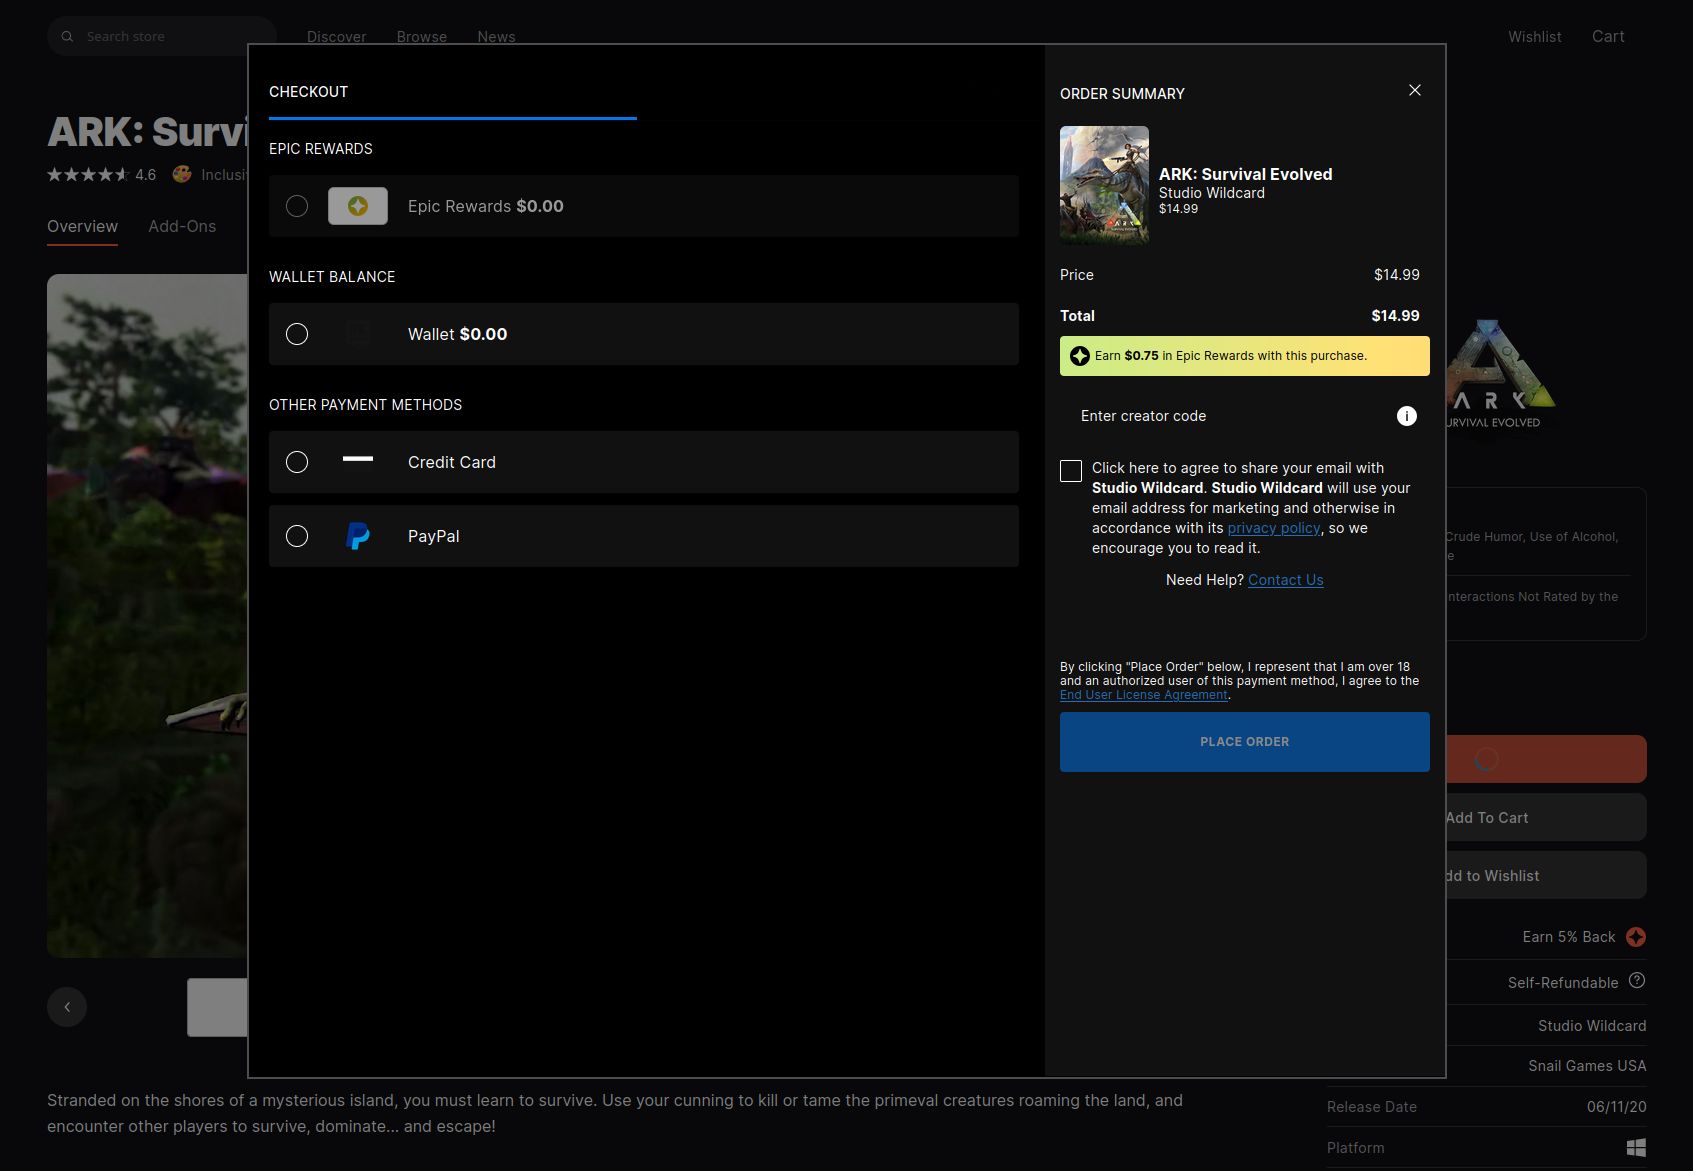Image resolution: width=1693 pixels, height=1171 pixels.
Task: Choose PayPal payment radio button
Action: [x=297, y=536]
